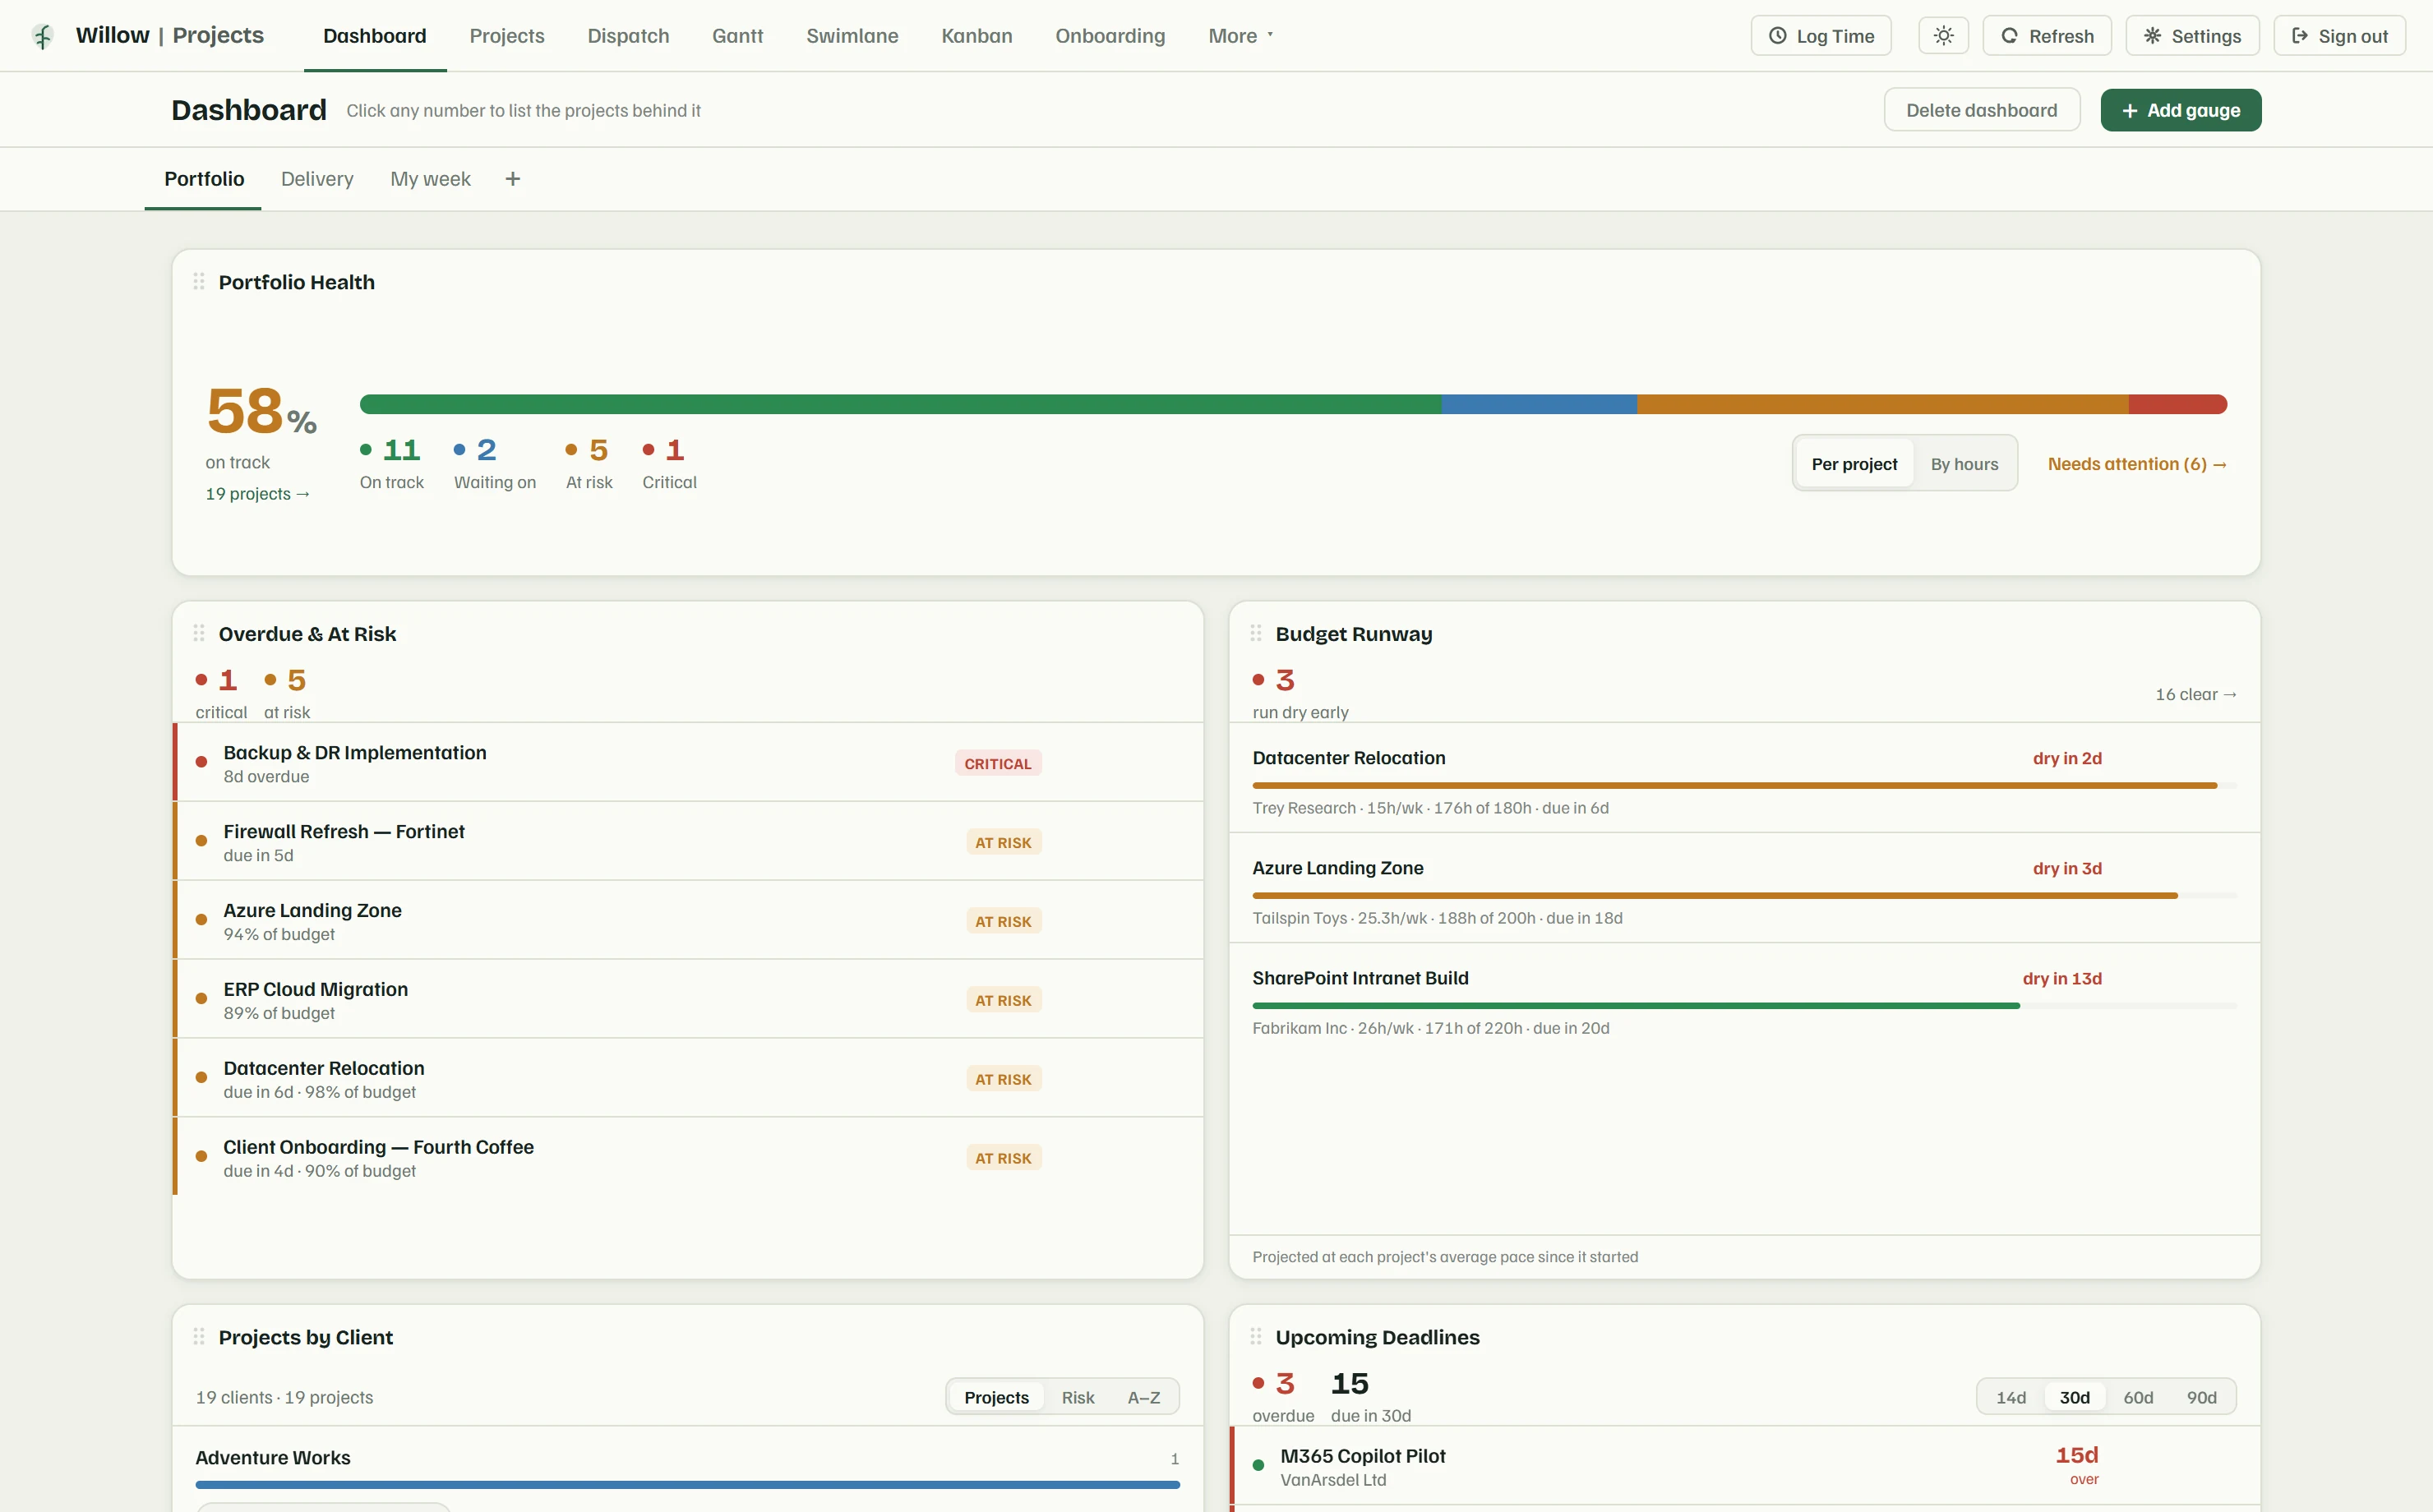Click the Log Time clock button
The height and width of the screenshot is (1512, 2433).
pyautogui.click(x=1821, y=36)
